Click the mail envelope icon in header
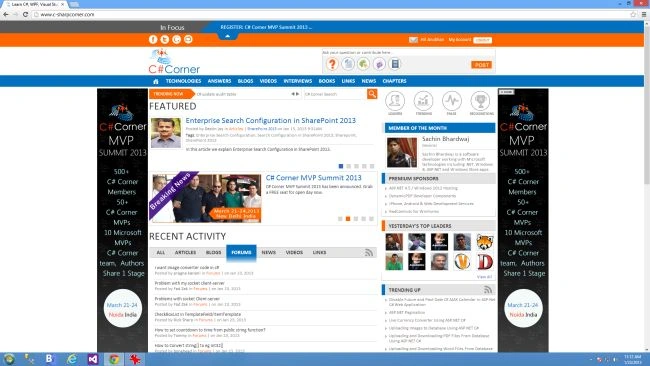The height and width of the screenshot is (366, 650). (413, 40)
